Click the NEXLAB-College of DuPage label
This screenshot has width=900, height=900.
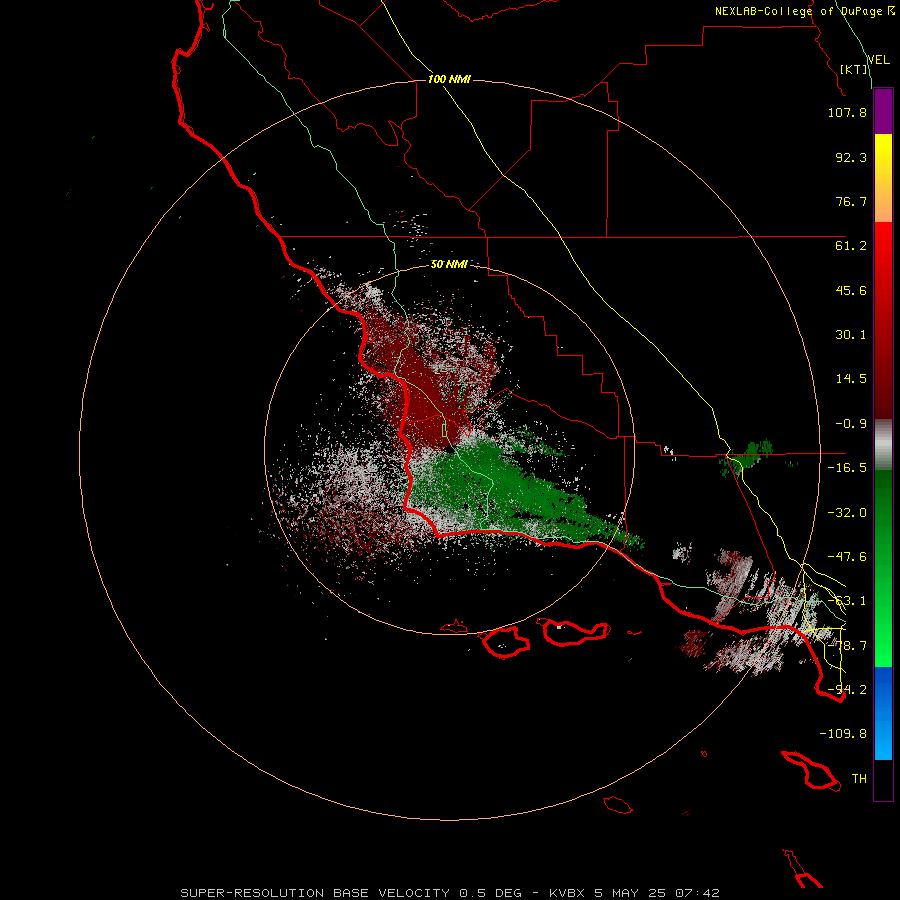pos(804,11)
